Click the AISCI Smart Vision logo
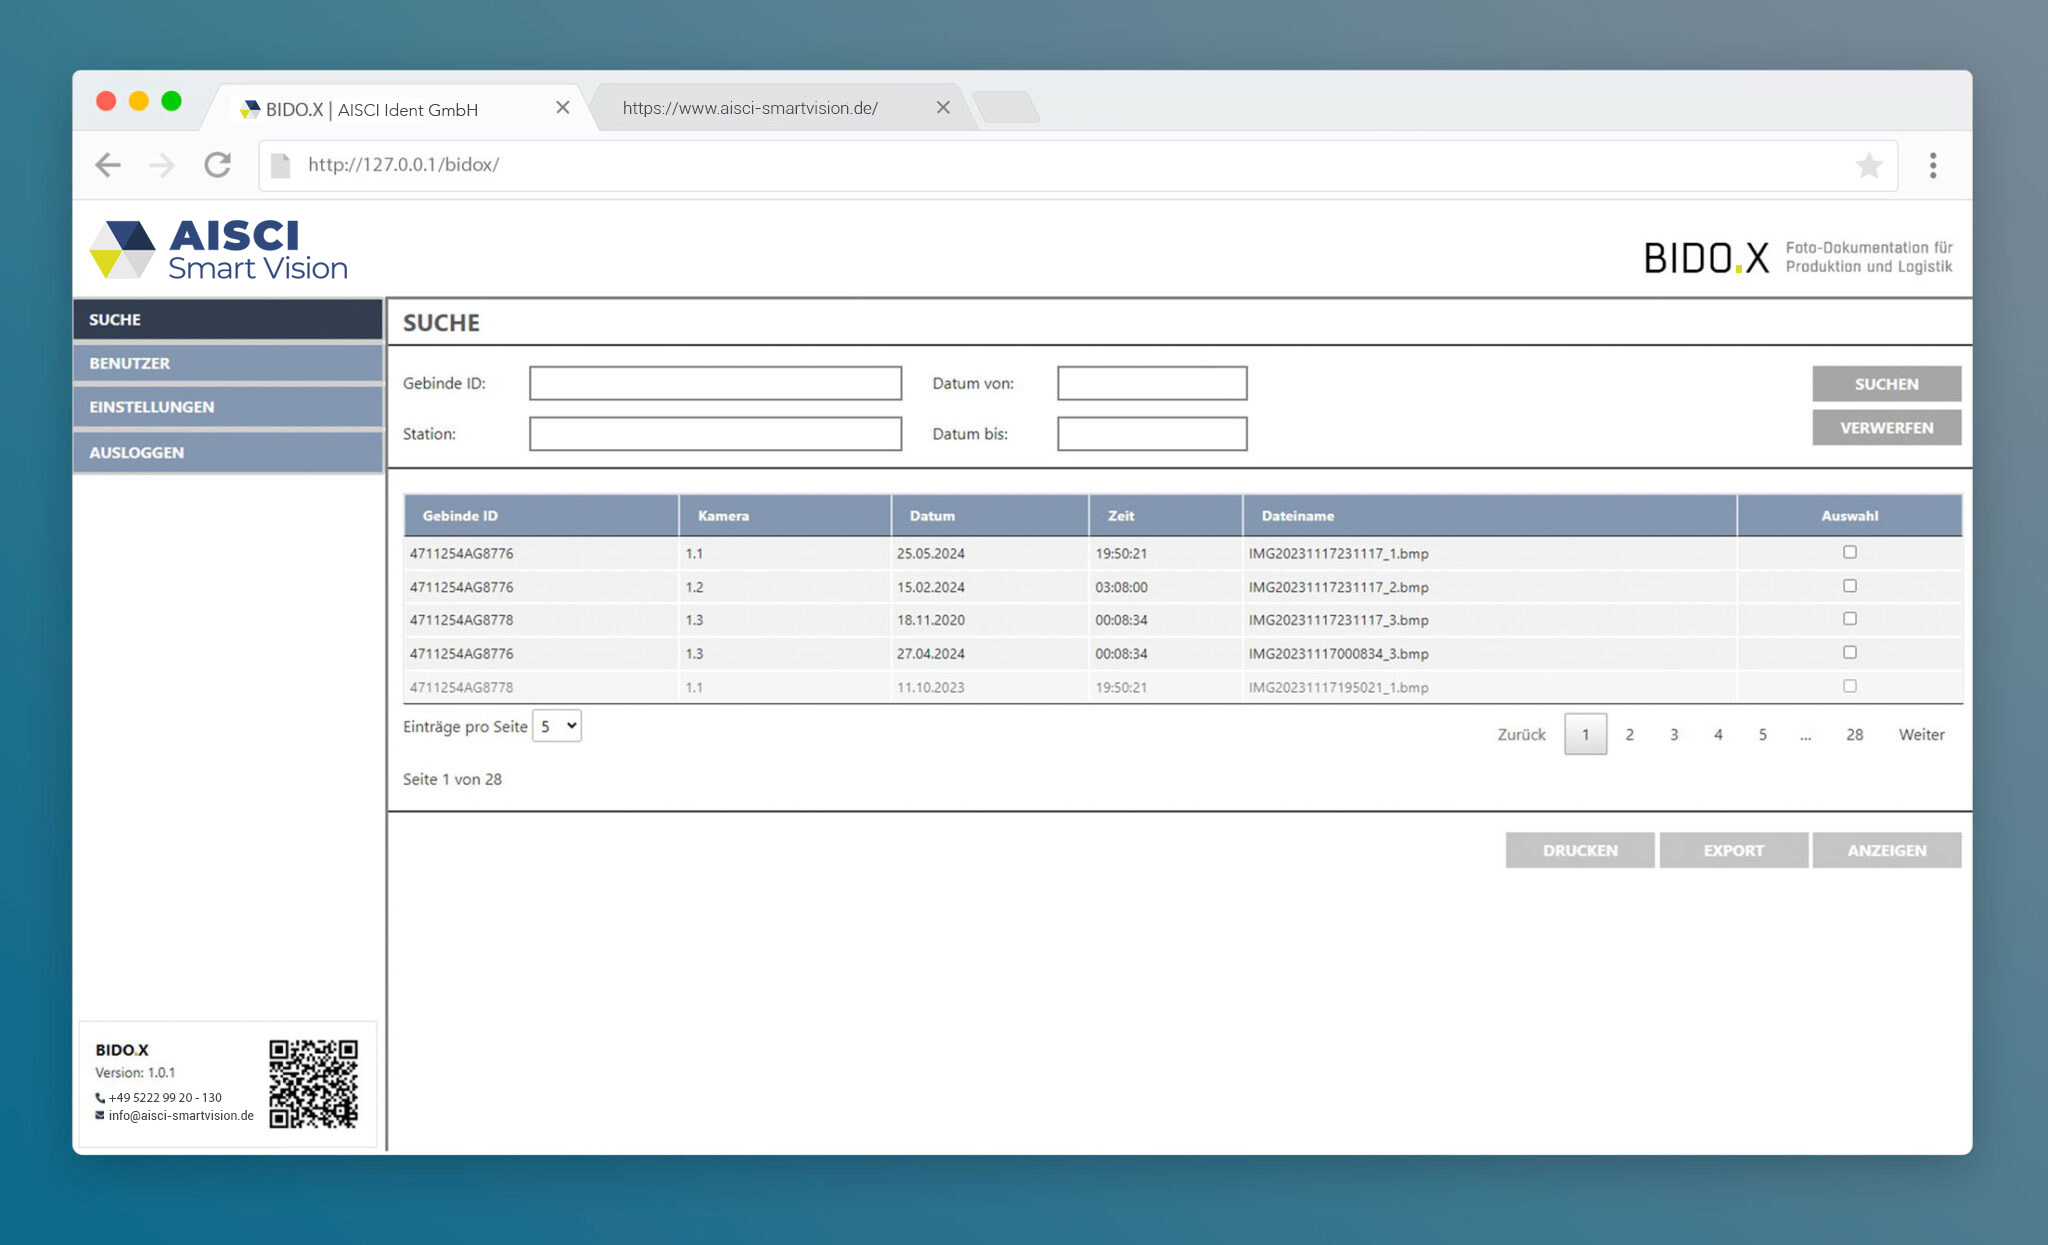This screenshot has width=2048, height=1245. click(x=219, y=250)
